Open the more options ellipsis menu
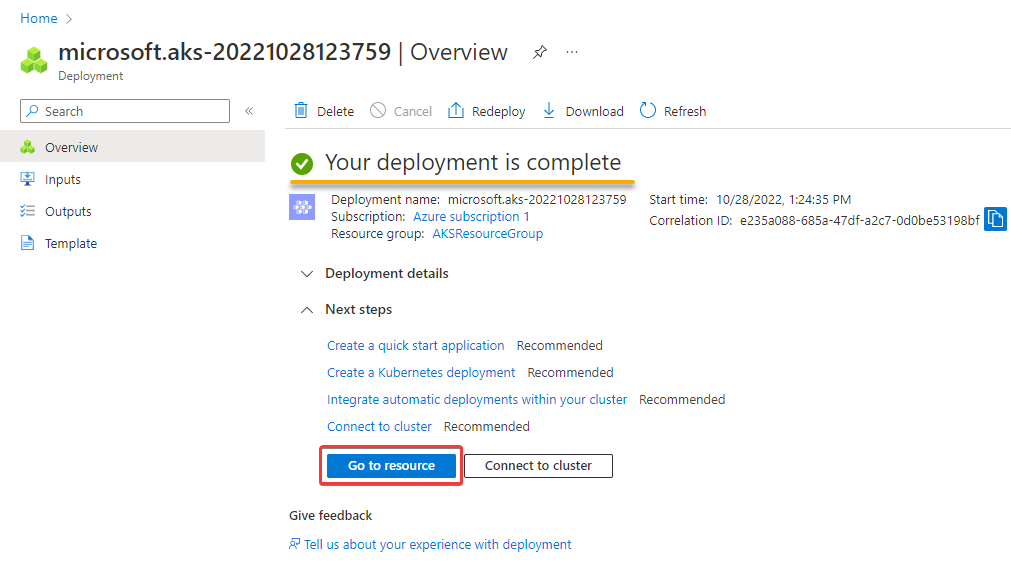Viewport: 1011px width, 564px height. coord(572,52)
